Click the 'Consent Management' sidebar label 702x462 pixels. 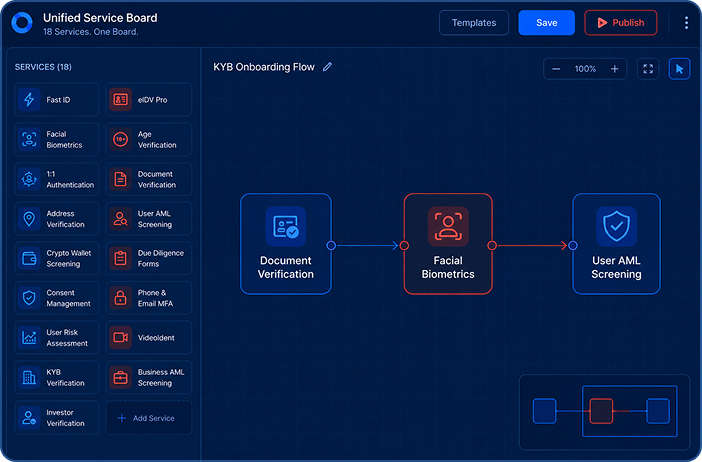[x=68, y=298]
